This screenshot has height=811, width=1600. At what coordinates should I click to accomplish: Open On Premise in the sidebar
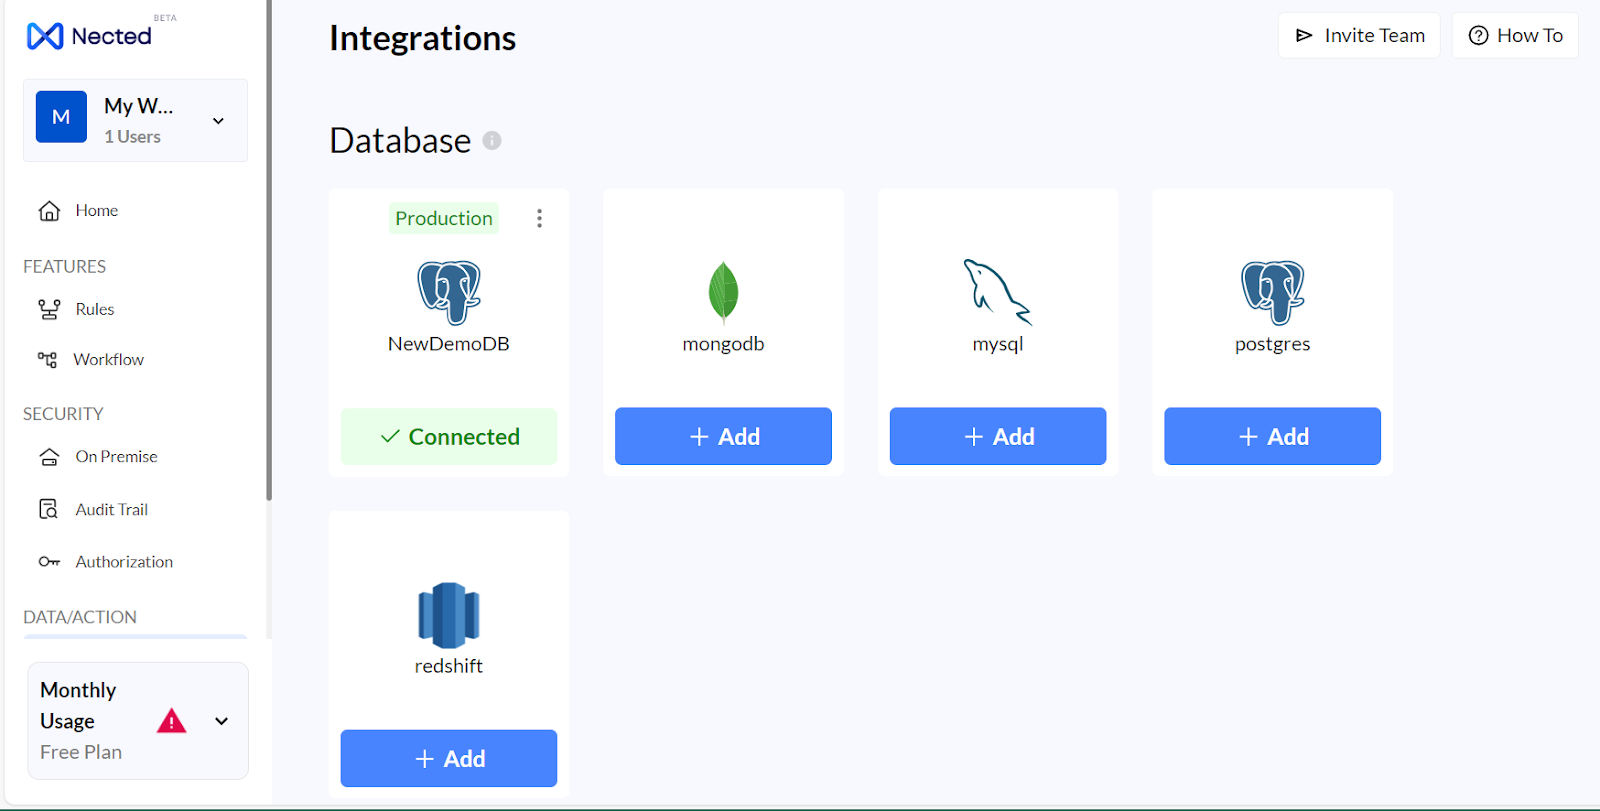pos(116,457)
